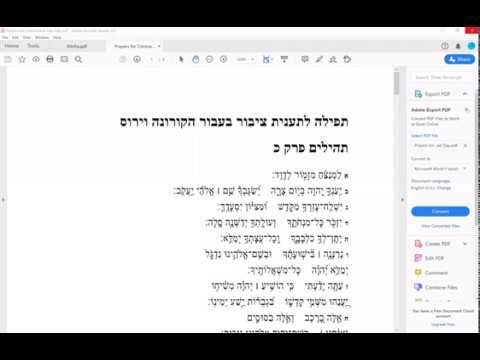This screenshot has width=480, height=360.
Task: Open the View menu
Action: point(27,38)
